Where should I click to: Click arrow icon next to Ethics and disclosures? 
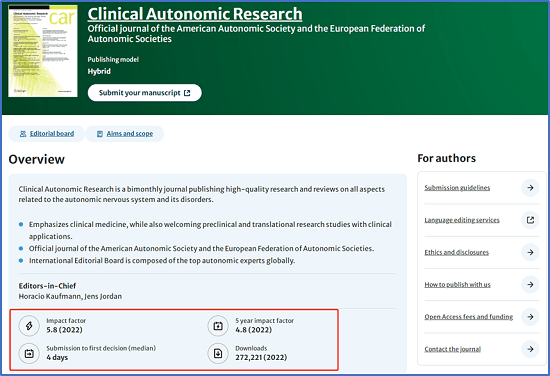click(530, 252)
